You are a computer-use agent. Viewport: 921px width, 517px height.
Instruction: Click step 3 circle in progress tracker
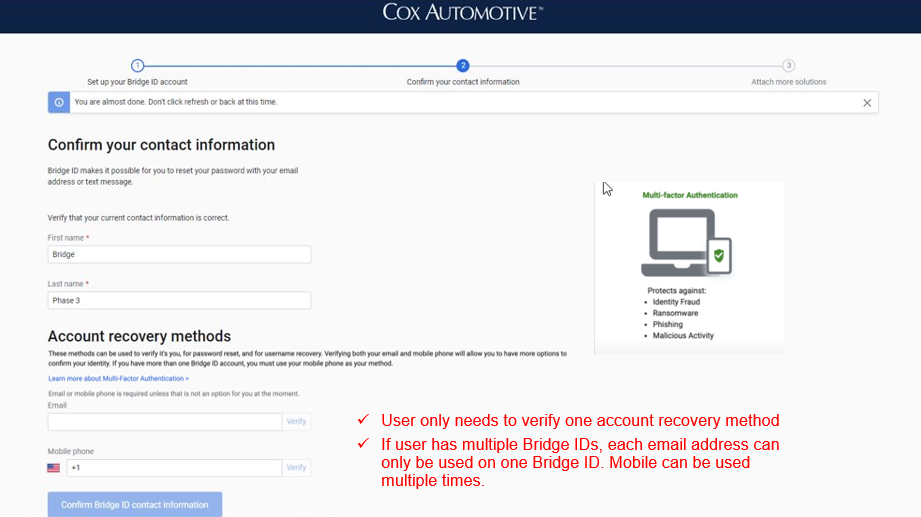pyautogui.click(x=788, y=65)
